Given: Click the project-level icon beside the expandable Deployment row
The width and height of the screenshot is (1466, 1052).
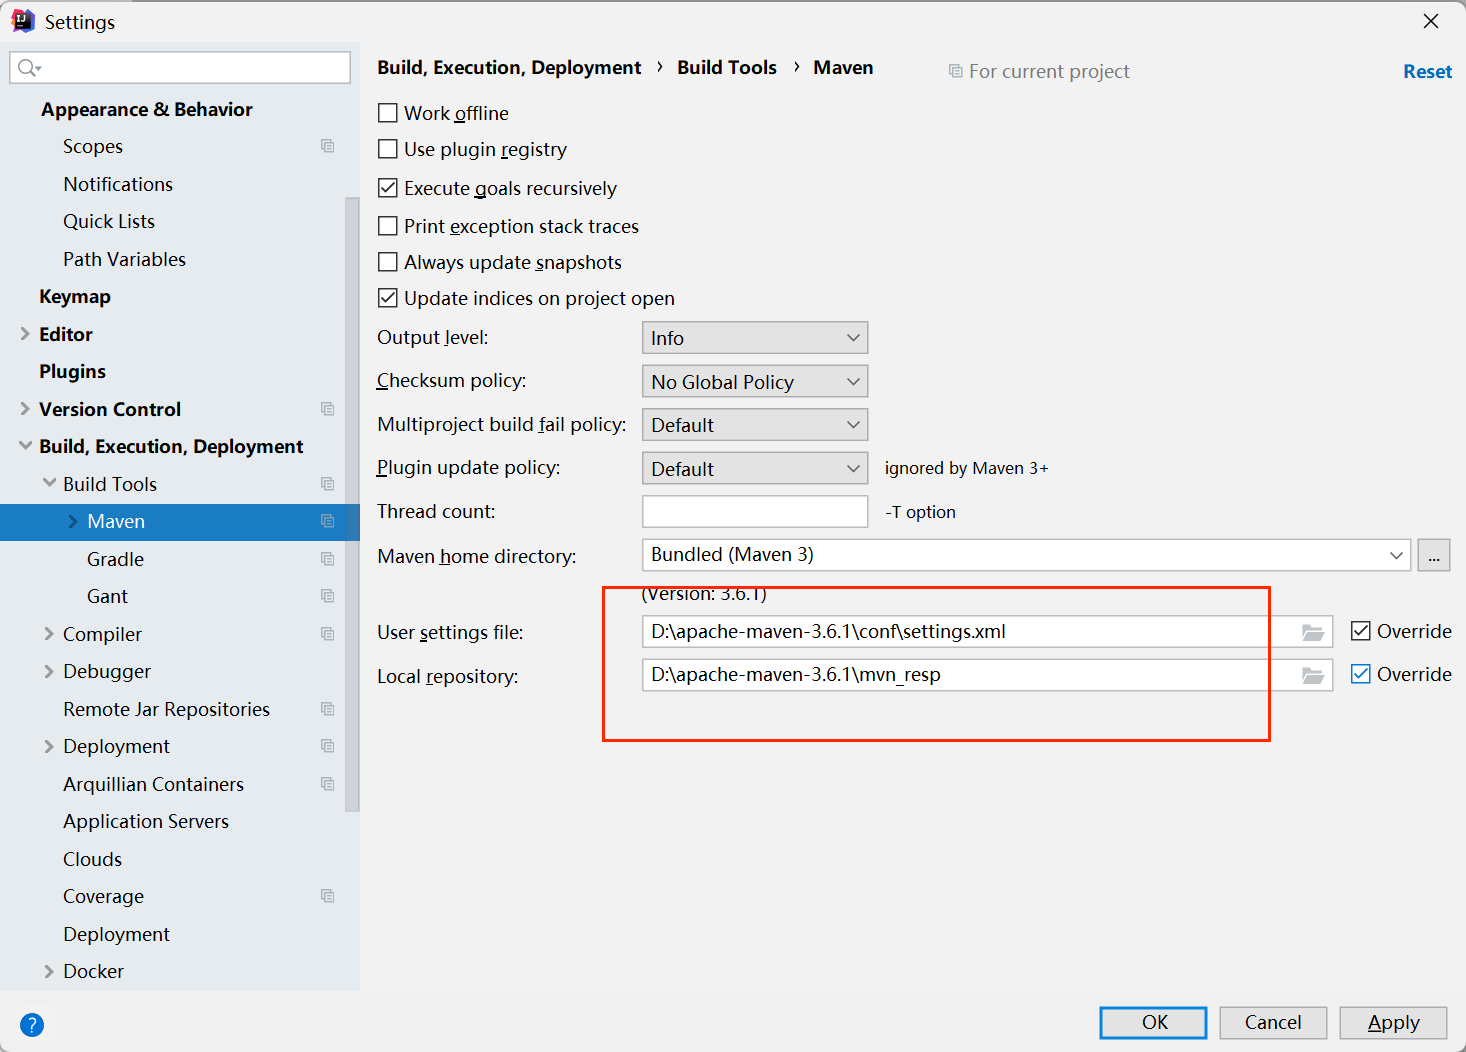Looking at the screenshot, I should pos(327,746).
